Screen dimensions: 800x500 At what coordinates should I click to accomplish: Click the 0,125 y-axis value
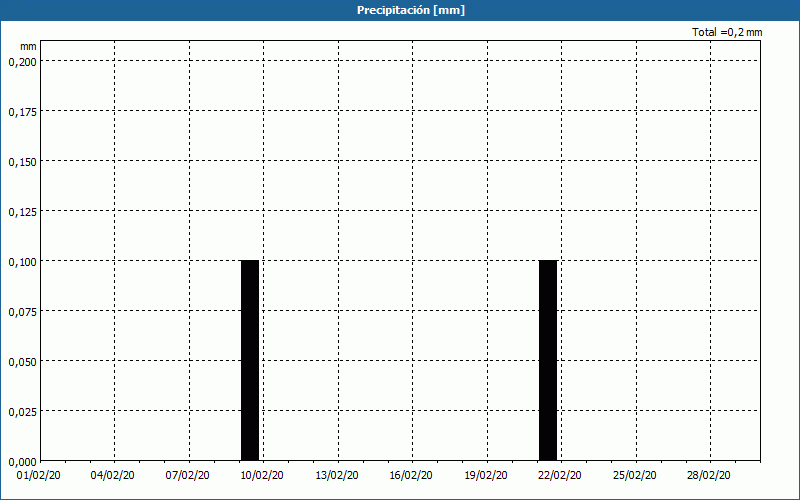point(22,212)
